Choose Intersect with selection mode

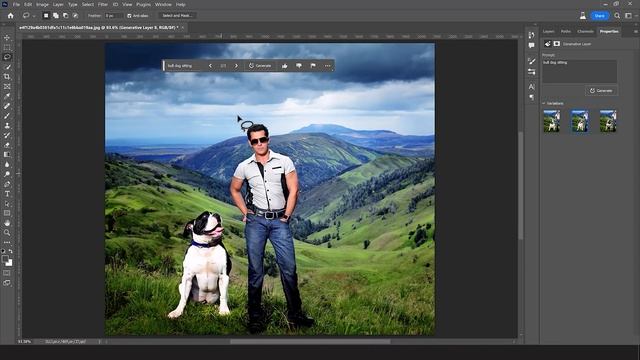point(75,16)
